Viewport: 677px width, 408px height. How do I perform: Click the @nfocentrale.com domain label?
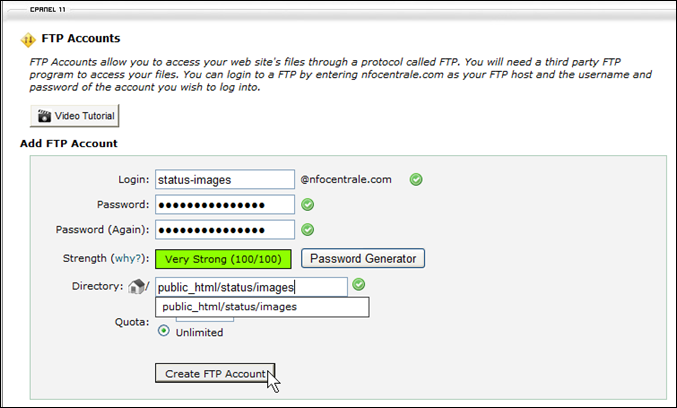click(x=346, y=180)
